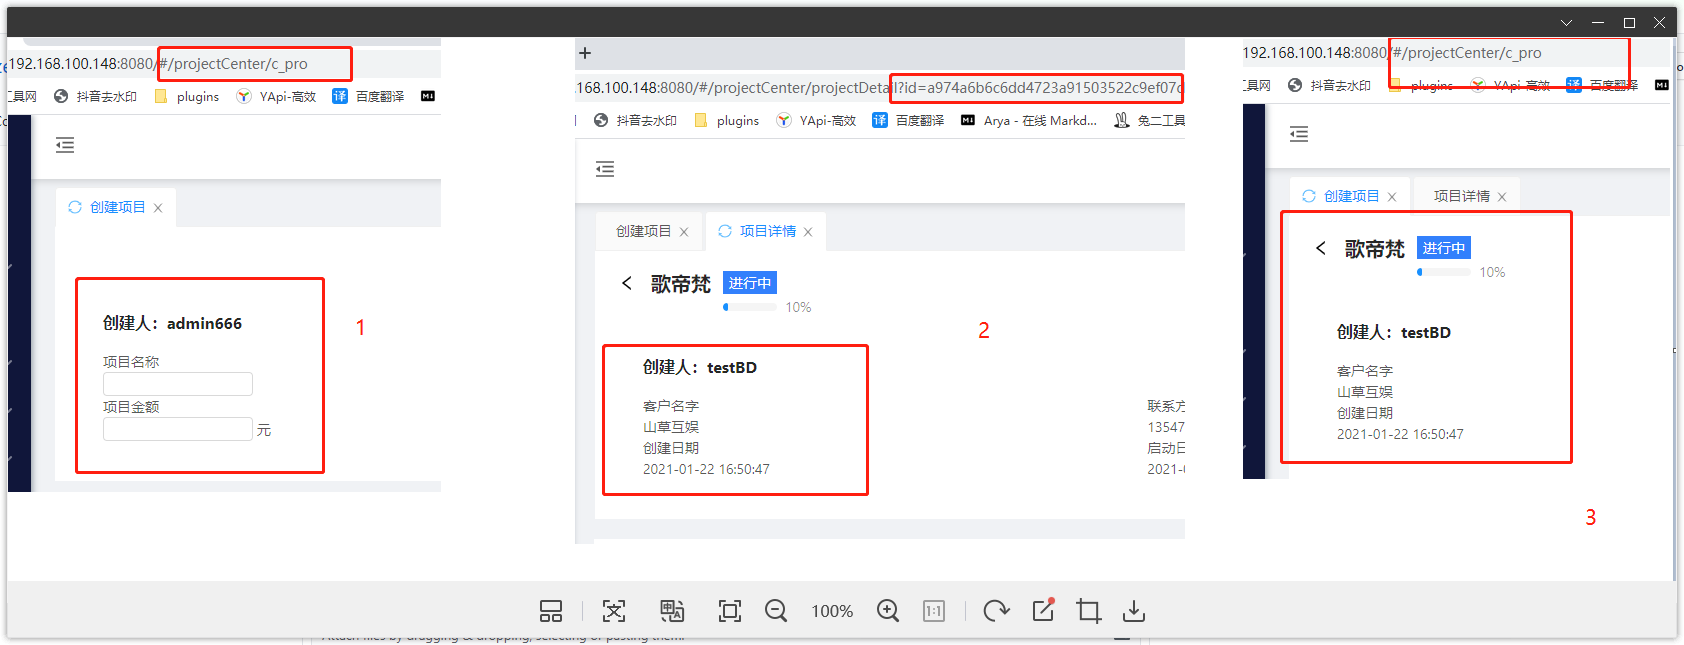Select 创建项目 tab in right screenshot
The width and height of the screenshot is (1684, 645).
pyautogui.click(x=1351, y=196)
